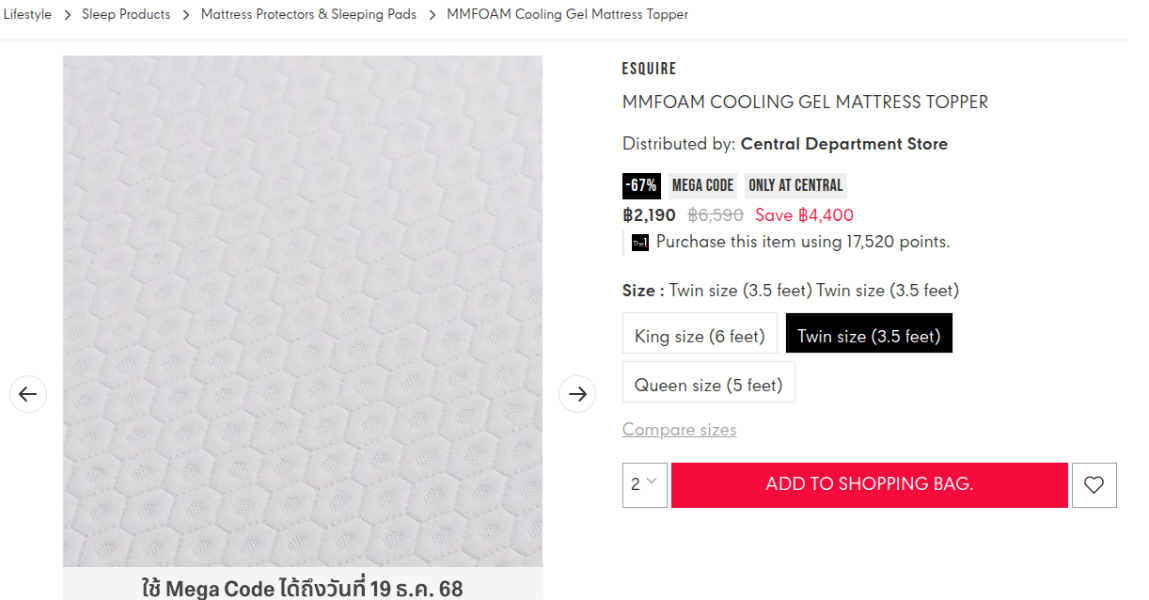1149x600 pixels.
Task: Click the ESQUIRE brand name
Action: 649,69
